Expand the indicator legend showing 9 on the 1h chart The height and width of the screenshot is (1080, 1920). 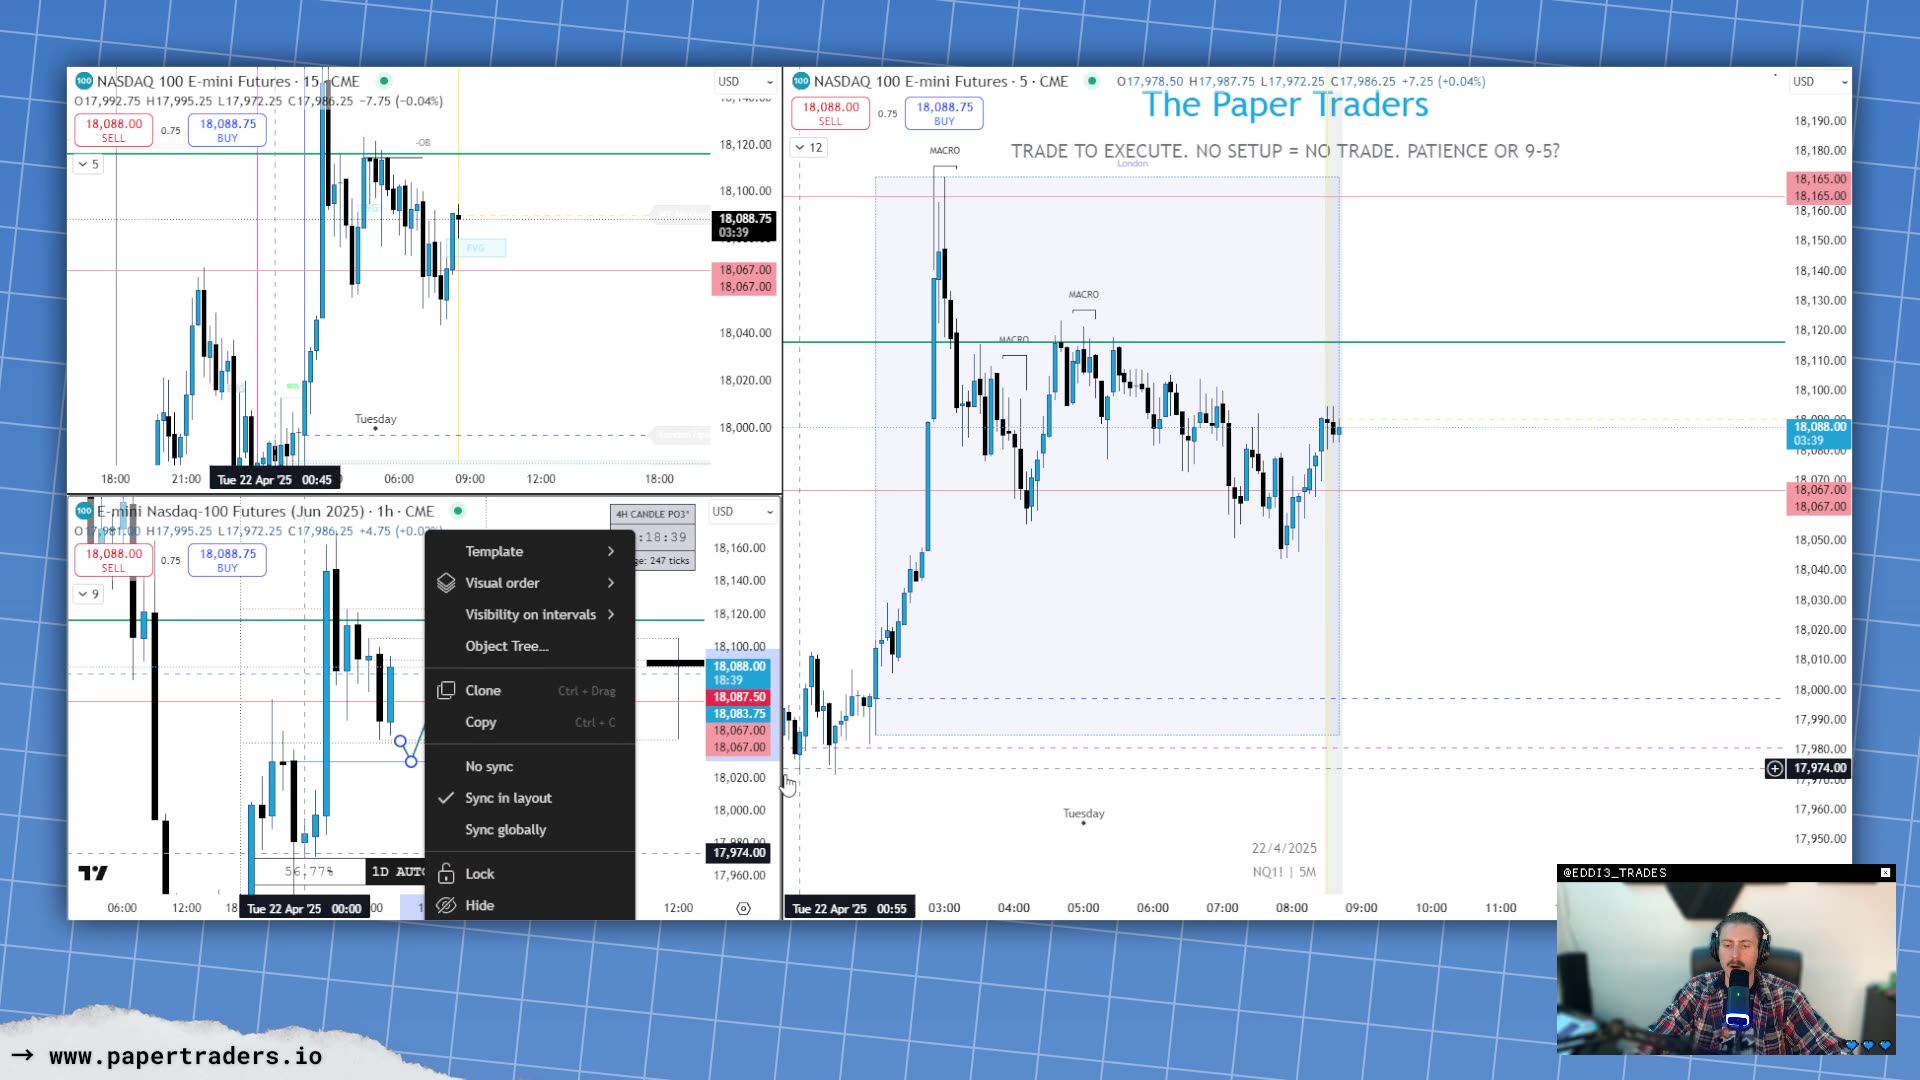(88, 594)
